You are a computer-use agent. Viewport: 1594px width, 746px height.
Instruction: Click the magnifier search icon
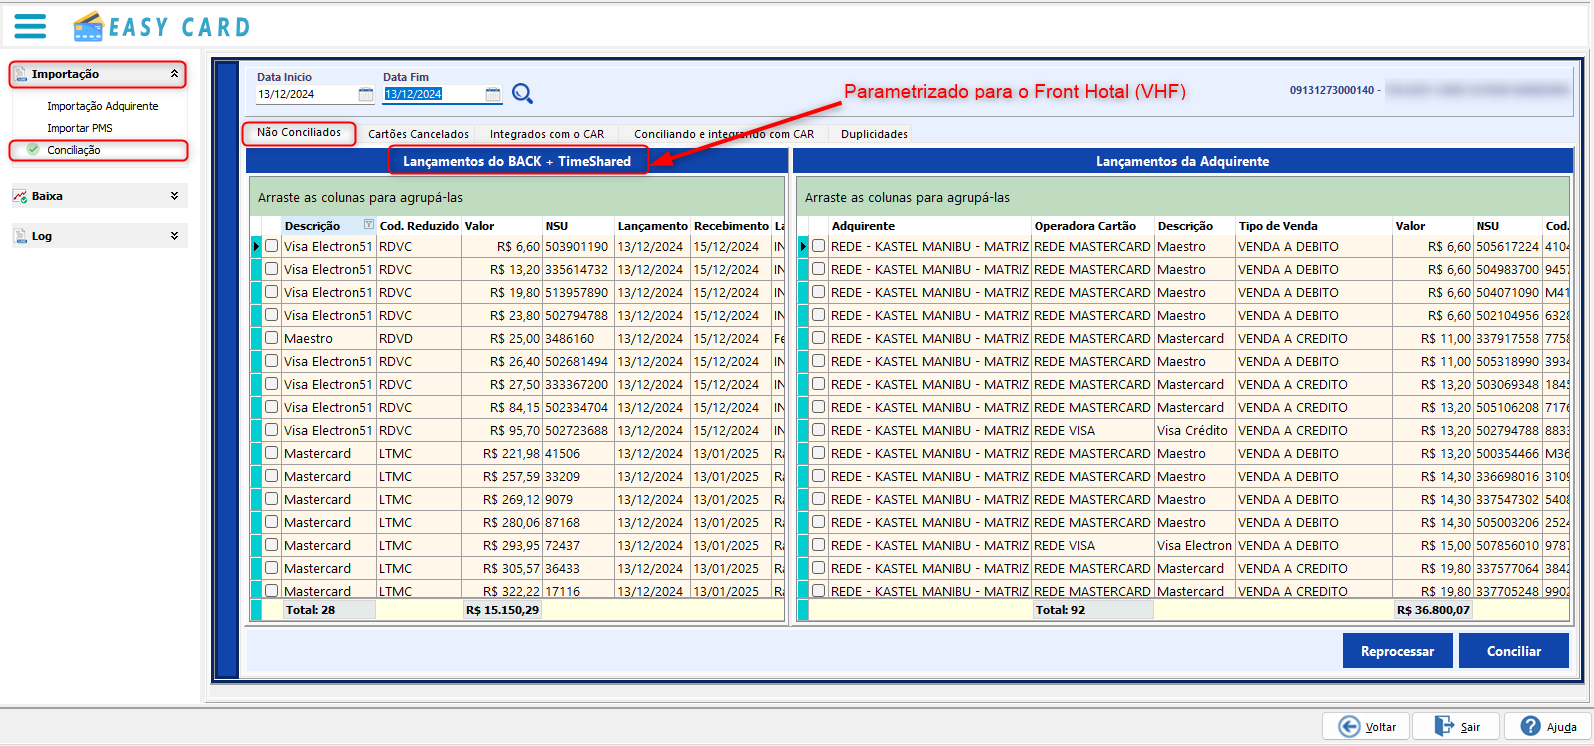522,94
